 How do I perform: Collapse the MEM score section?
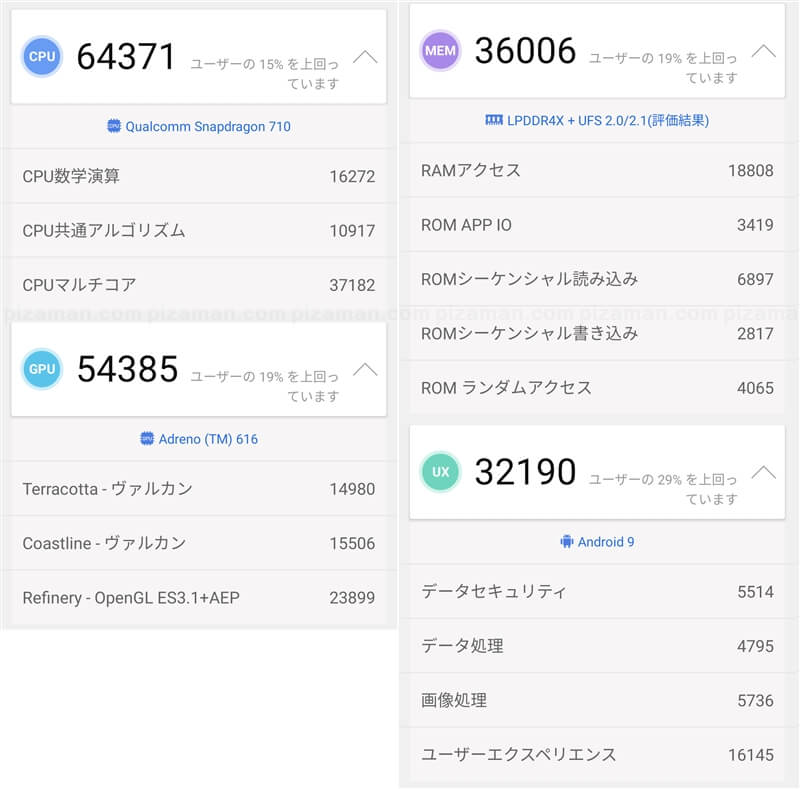pos(763,51)
